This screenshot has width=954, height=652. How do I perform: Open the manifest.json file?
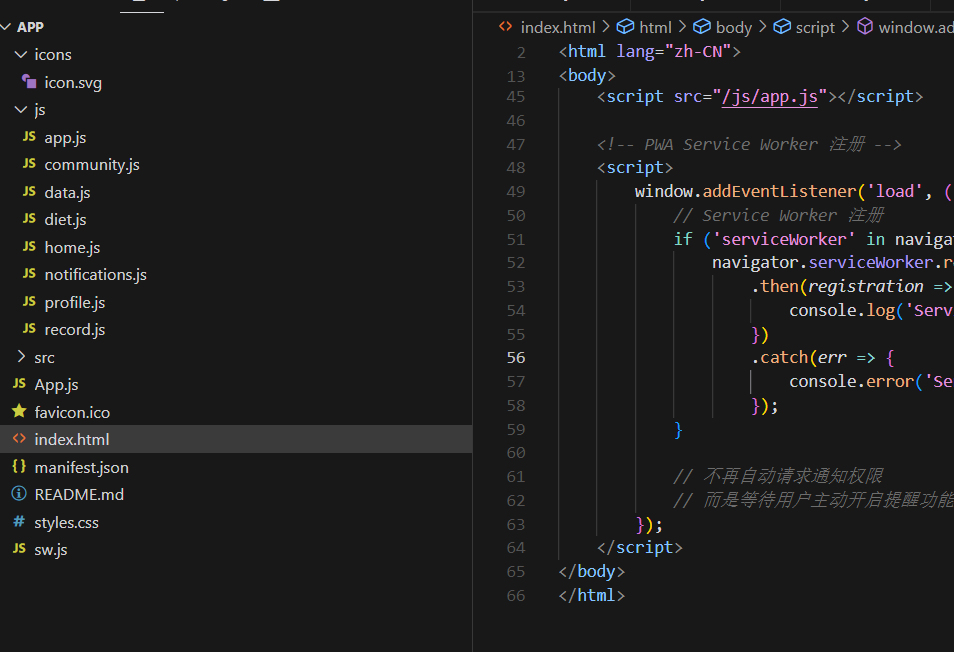(81, 467)
